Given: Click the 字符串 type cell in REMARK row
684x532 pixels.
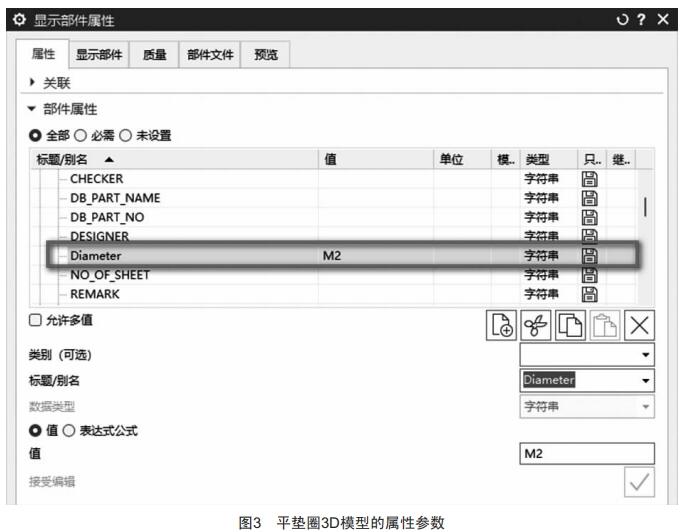Looking at the screenshot, I should [549, 294].
